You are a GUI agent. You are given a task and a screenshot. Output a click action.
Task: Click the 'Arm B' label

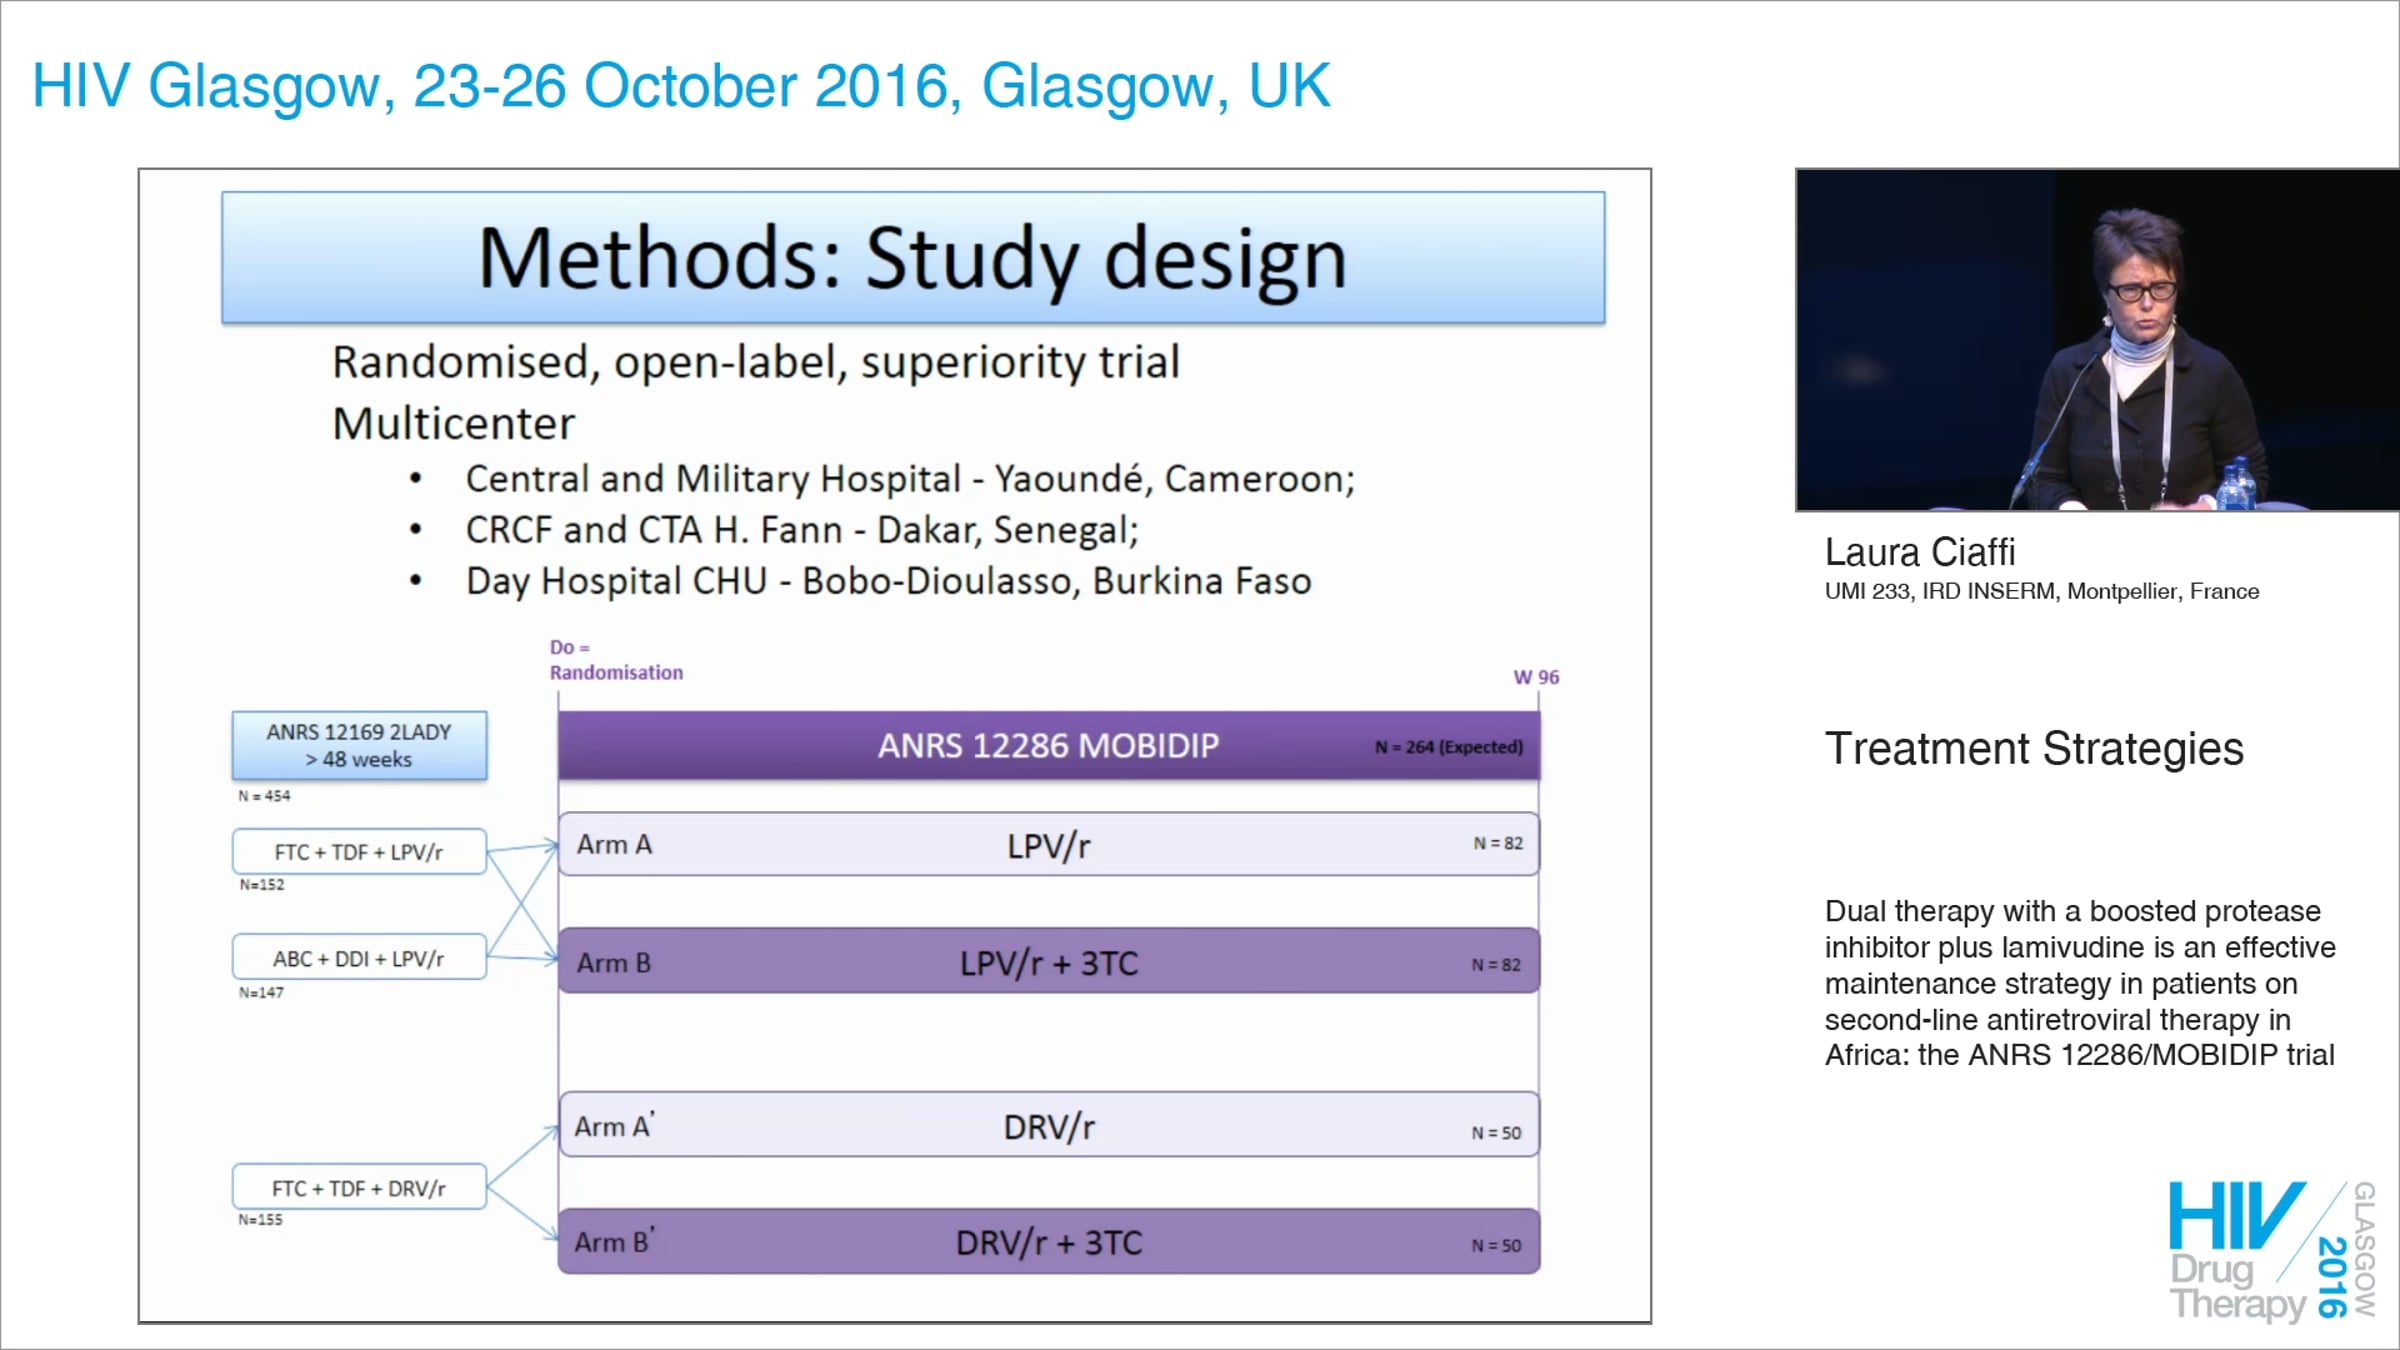614,963
